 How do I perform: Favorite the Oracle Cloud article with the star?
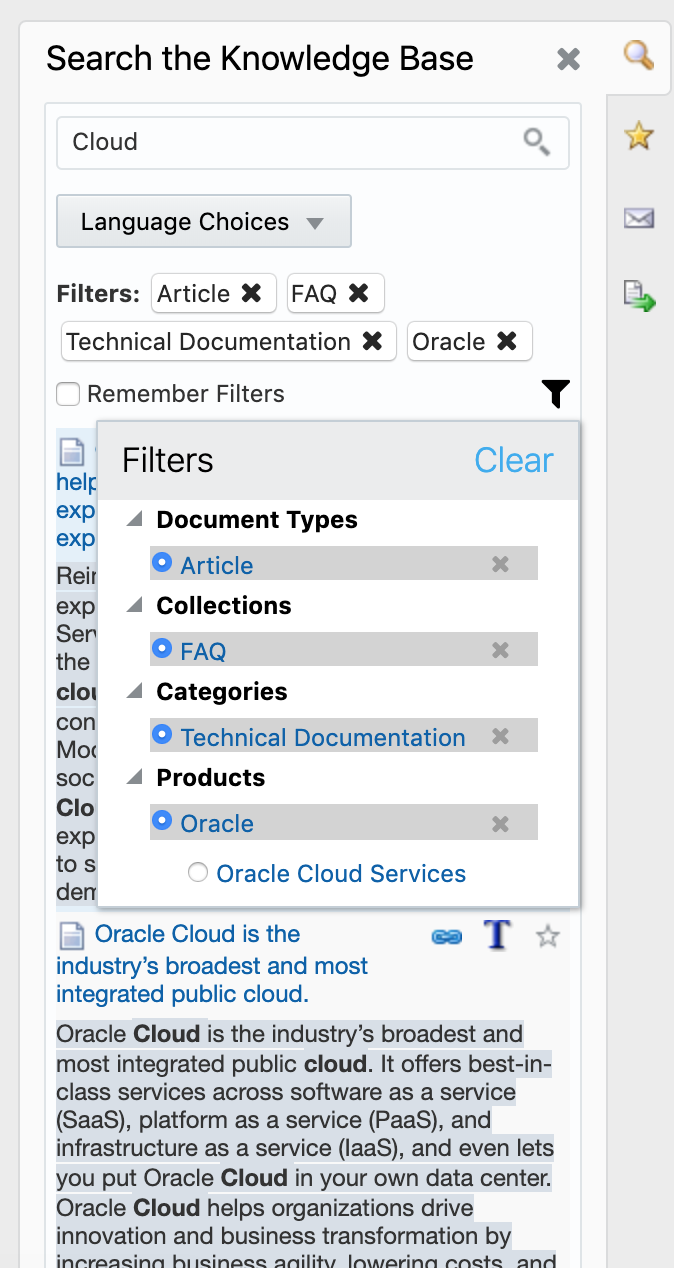point(547,937)
